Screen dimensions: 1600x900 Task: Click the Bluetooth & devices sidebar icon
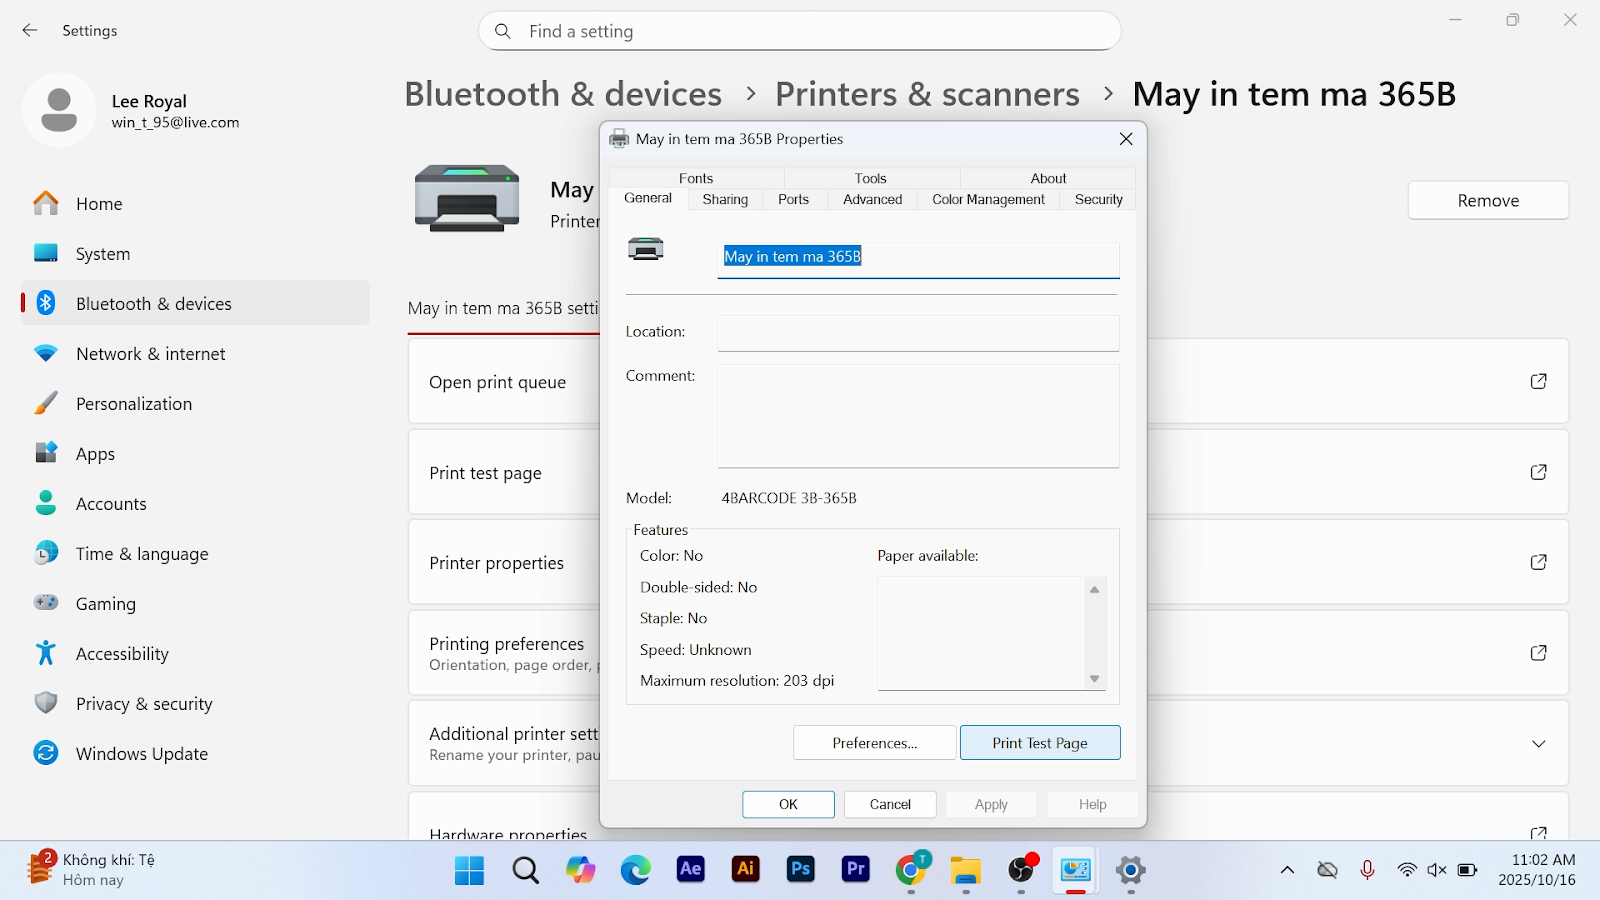pyautogui.click(x=46, y=303)
